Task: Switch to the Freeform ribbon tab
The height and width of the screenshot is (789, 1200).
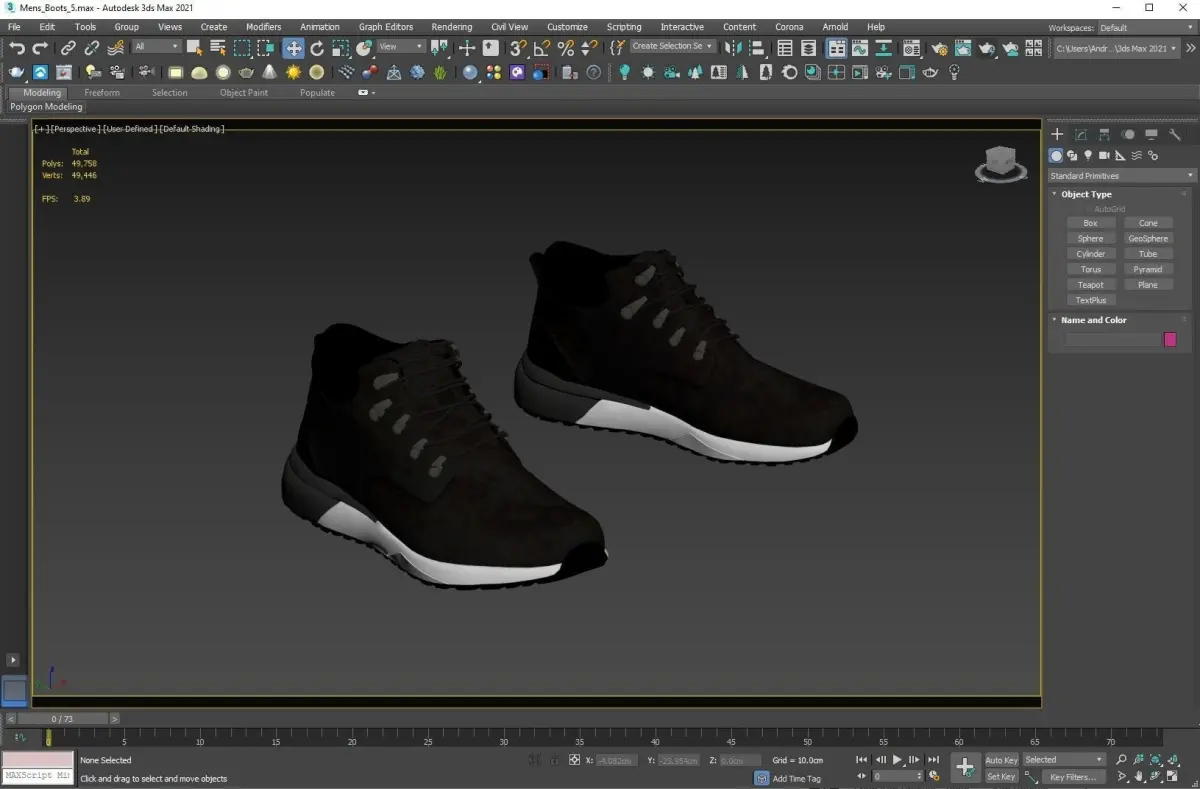Action: point(102,93)
